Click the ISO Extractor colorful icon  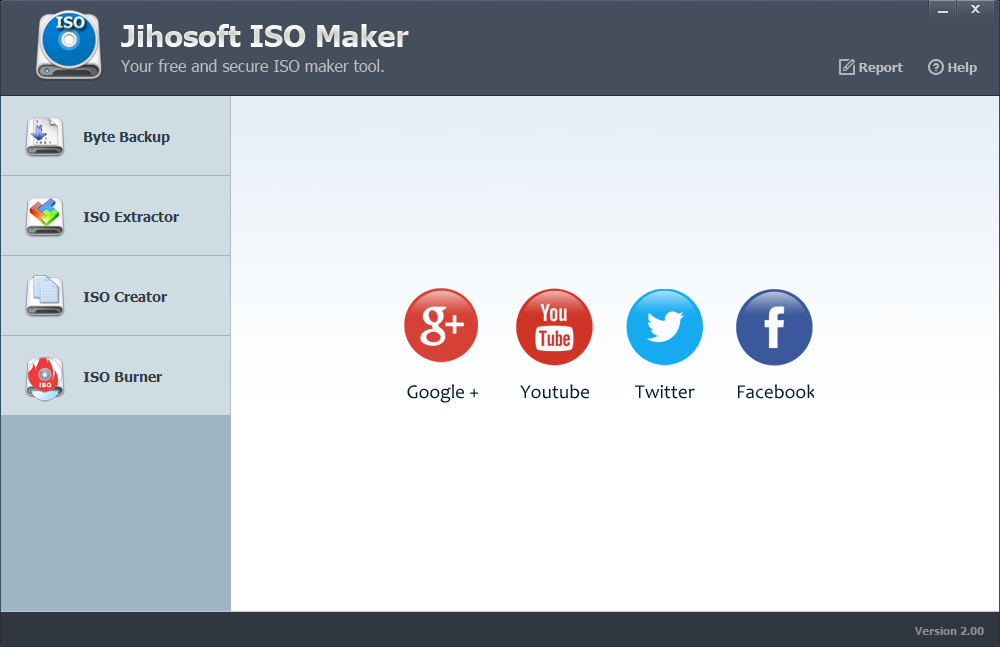[x=45, y=217]
